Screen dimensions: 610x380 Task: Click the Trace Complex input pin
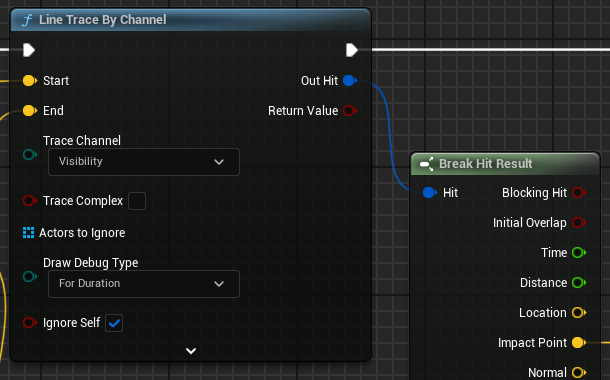point(30,201)
